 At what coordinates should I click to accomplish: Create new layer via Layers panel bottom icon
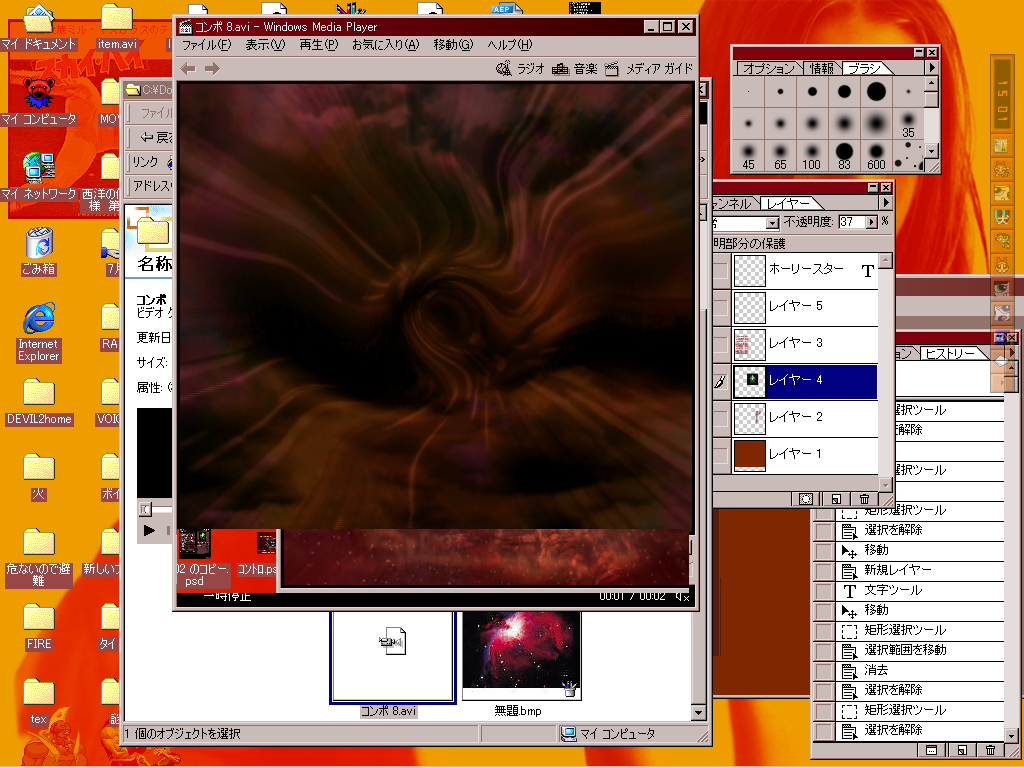pos(836,499)
